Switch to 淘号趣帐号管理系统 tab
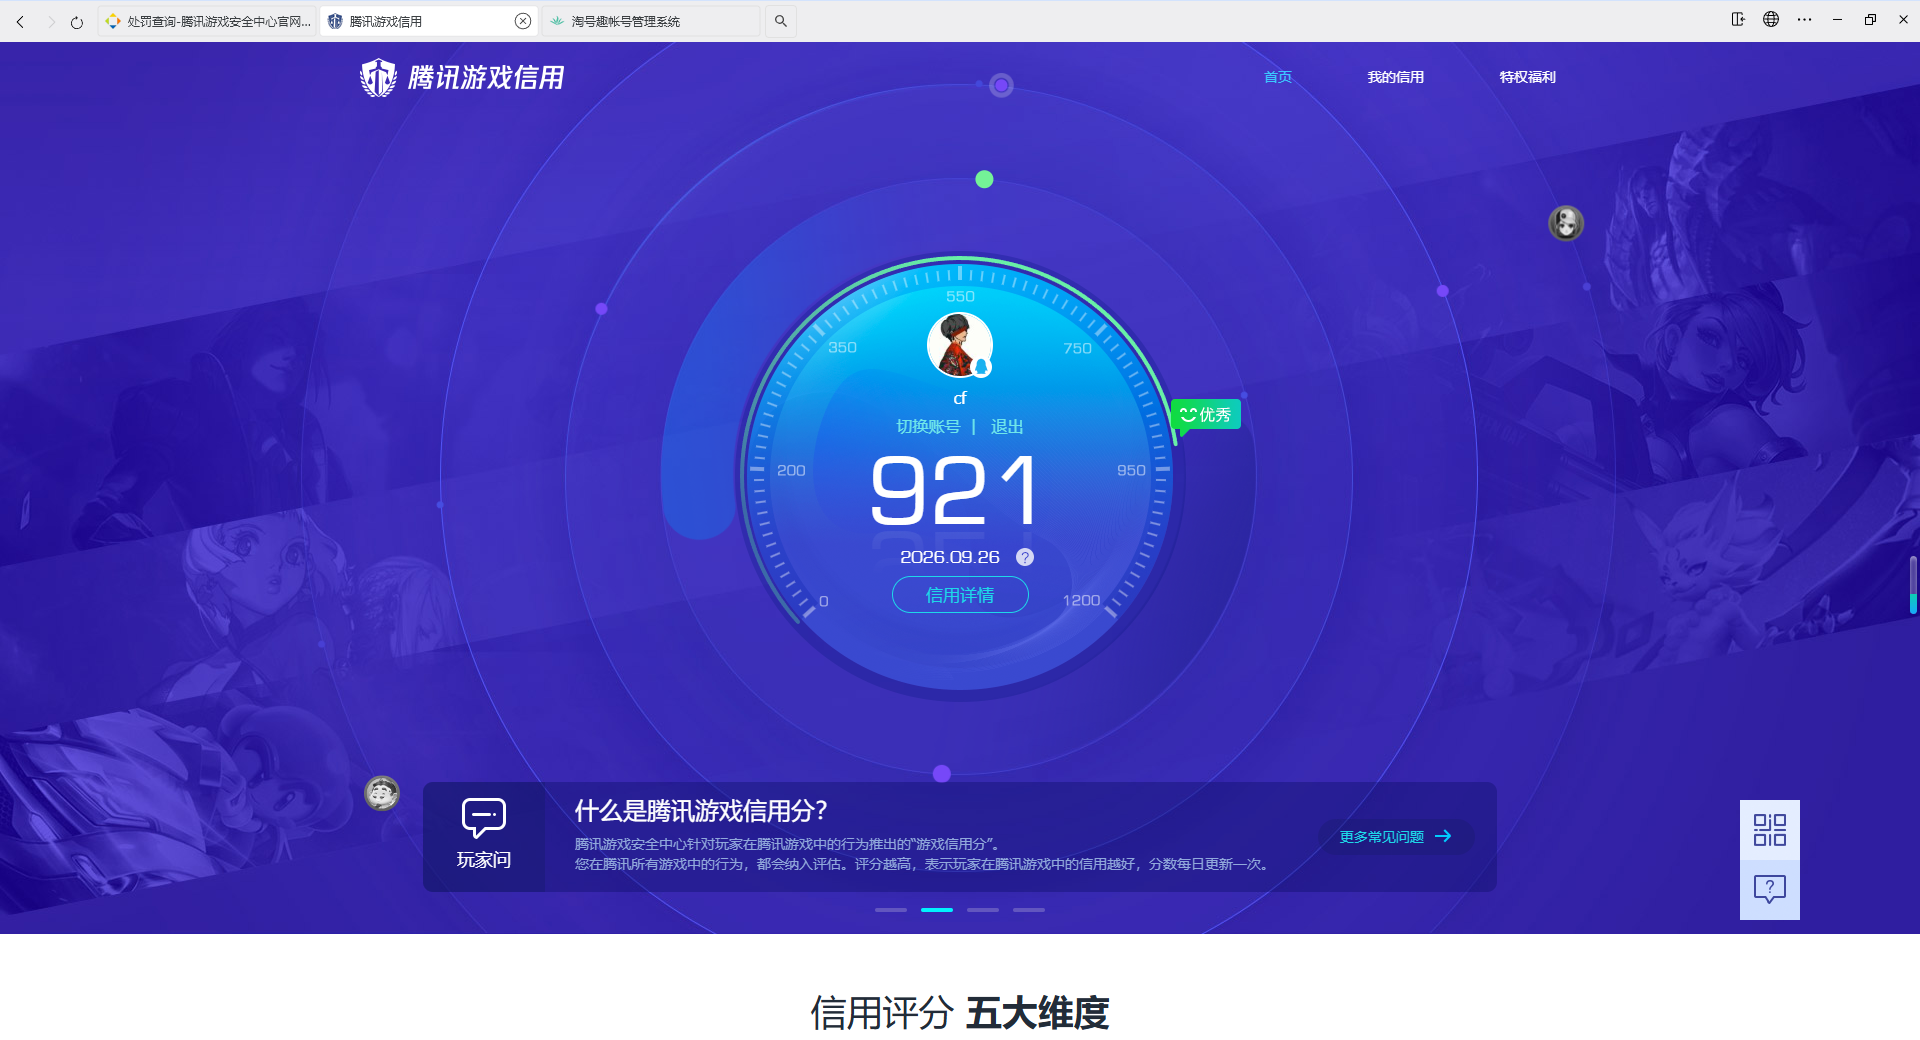The height and width of the screenshot is (1040, 1920). (x=651, y=21)
